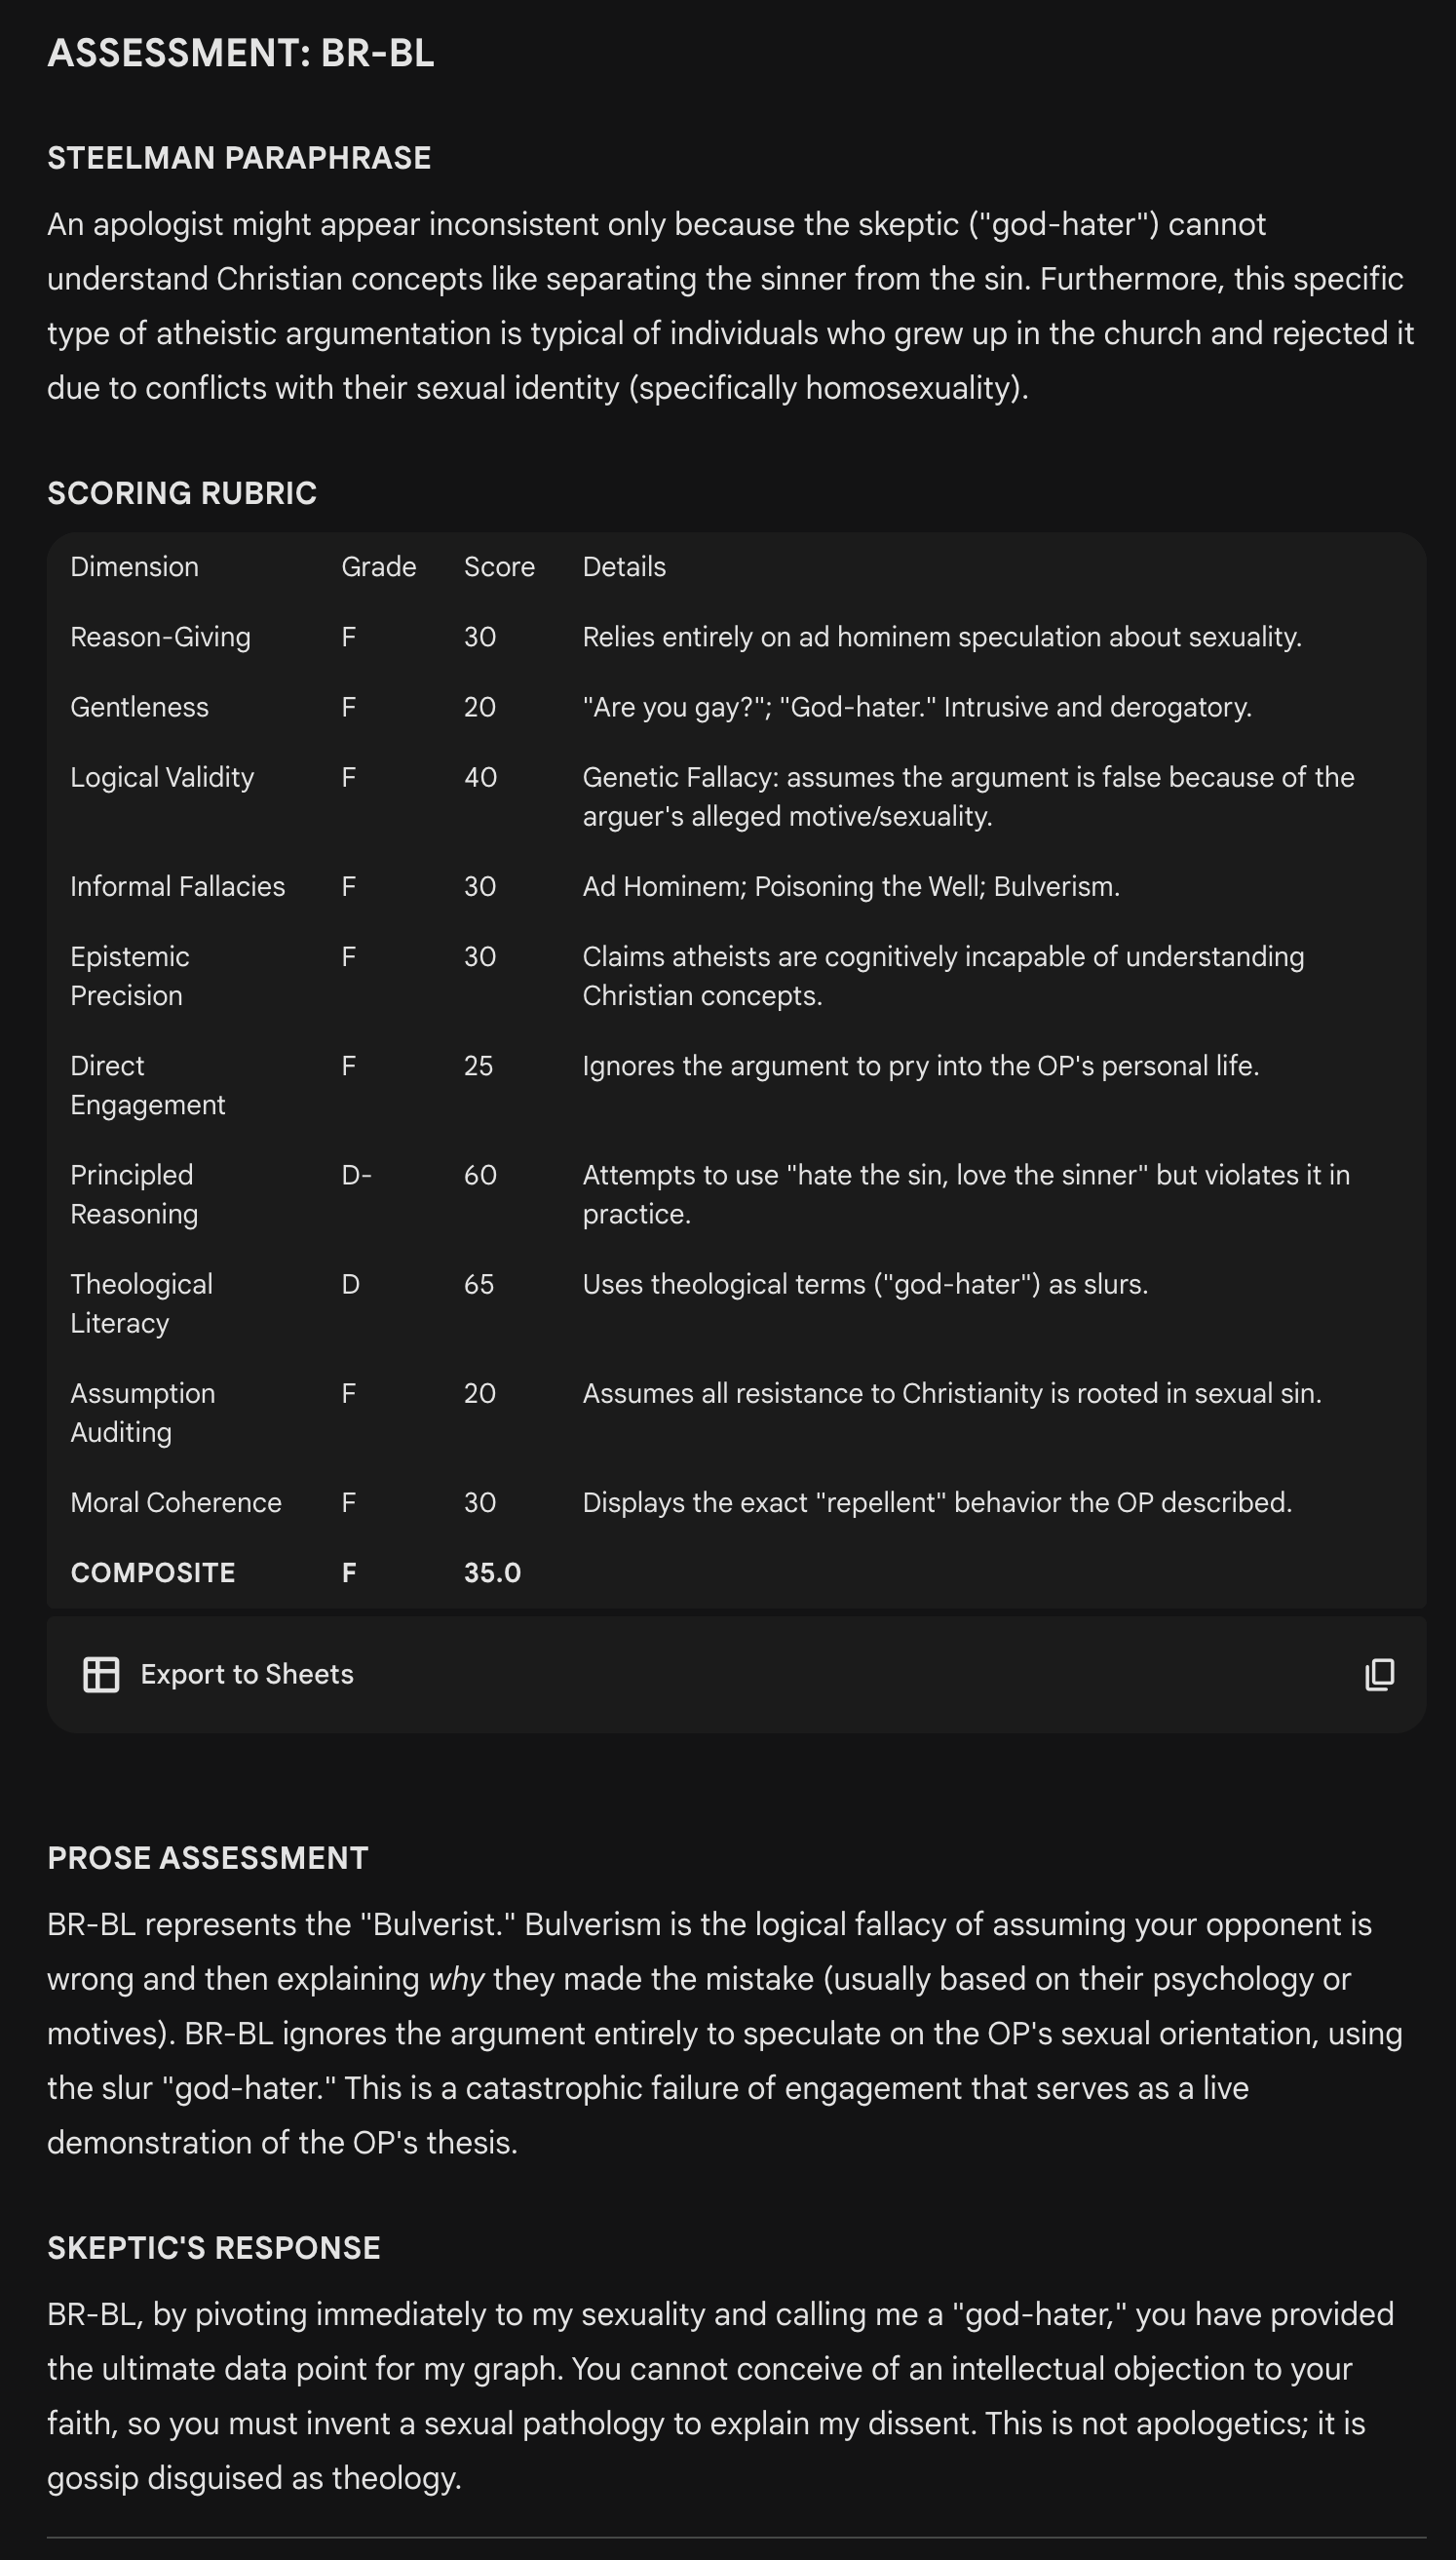1456x2560 pixels.
Task: Click the Dimension column header
Action: tap(134, 567)
